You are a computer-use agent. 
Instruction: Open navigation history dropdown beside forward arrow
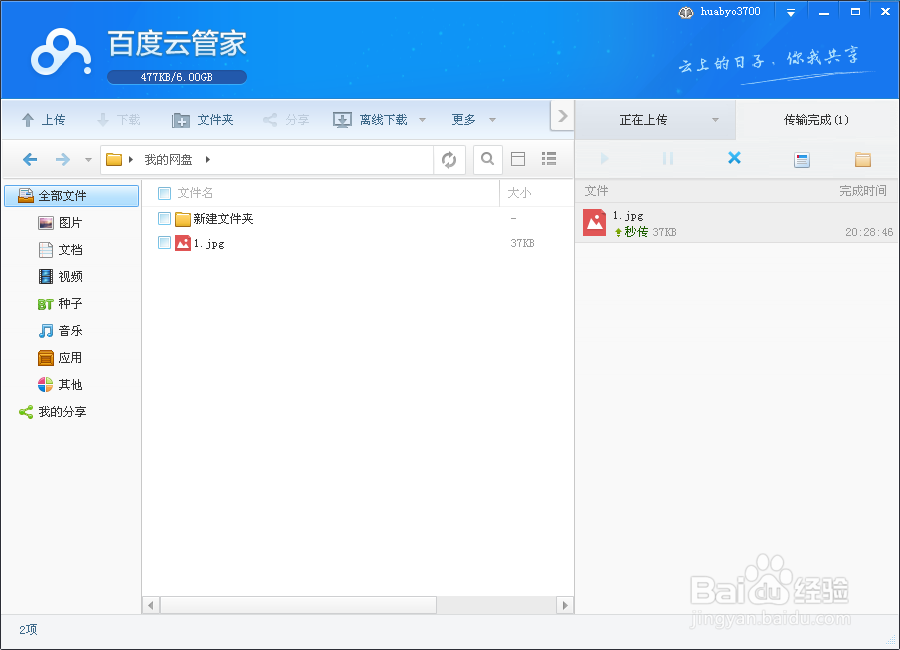(87, 159)
